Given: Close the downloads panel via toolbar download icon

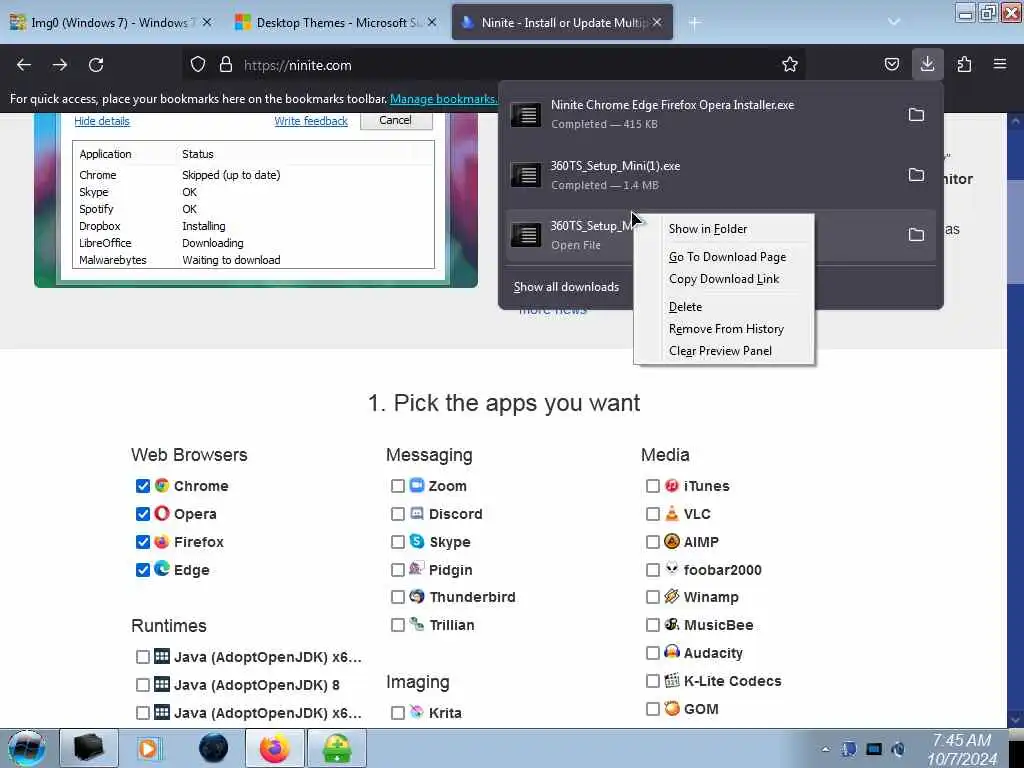Looking at the screenshot, I should (x=927, y=64).
